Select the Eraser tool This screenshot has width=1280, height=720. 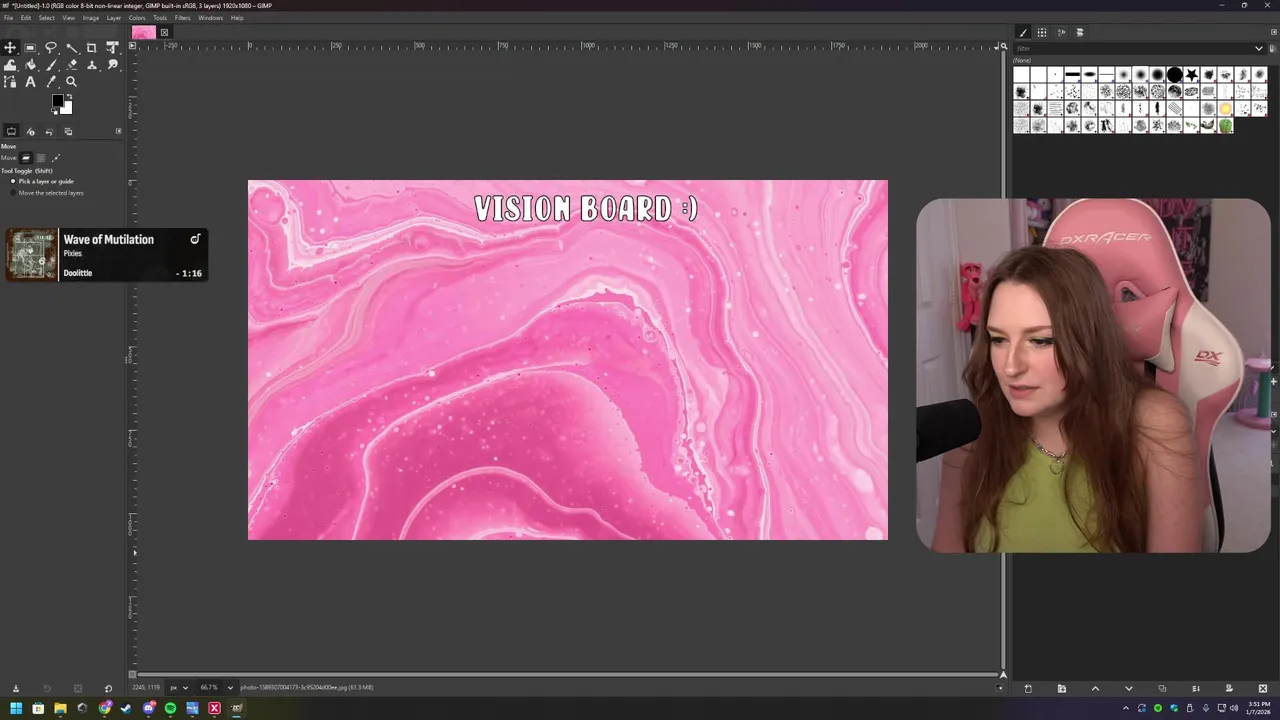pos(71,65)
